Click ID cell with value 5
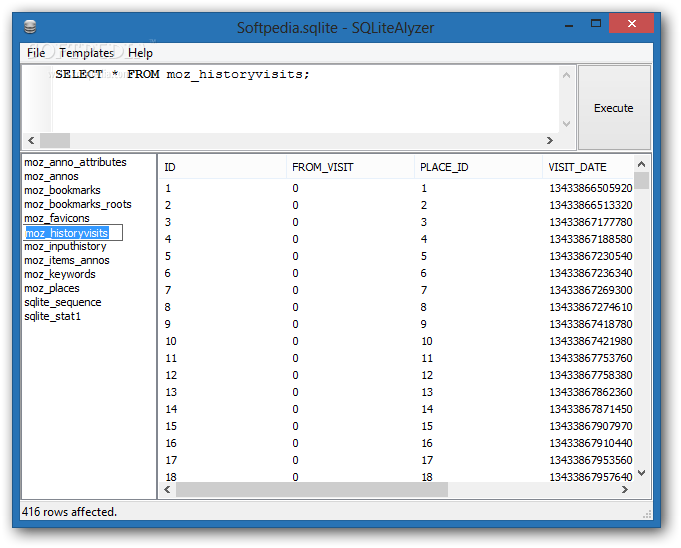Image resolution: width=681 pixels, height=548 pixels. [x=168, y=256]
